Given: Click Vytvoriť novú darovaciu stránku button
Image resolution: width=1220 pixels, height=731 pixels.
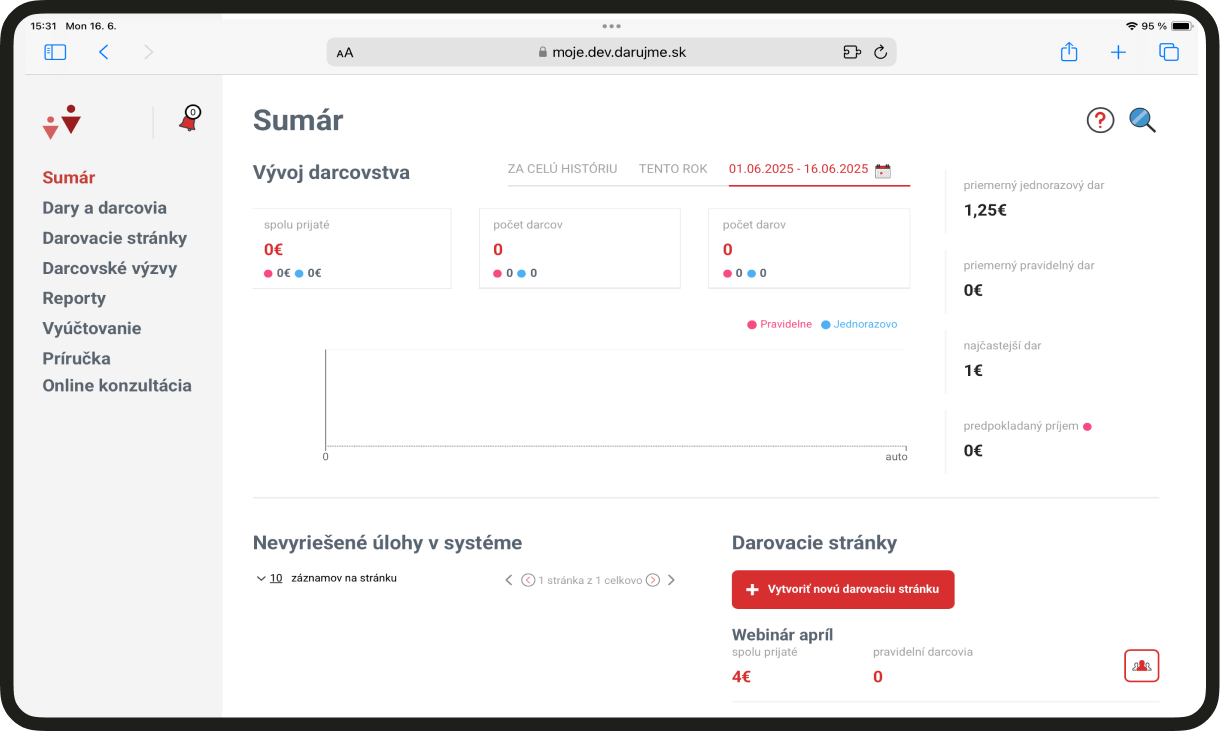Looking at the screenshot, I should tap(843, 589).
